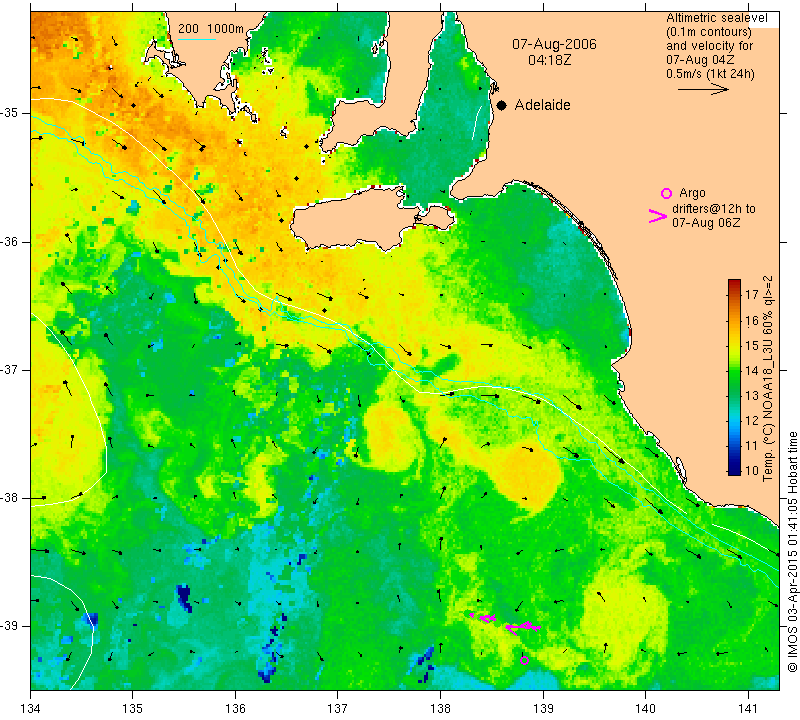Click the '200 1000m' bathymetry label
The image size is (800, 720).
[211, 29]
